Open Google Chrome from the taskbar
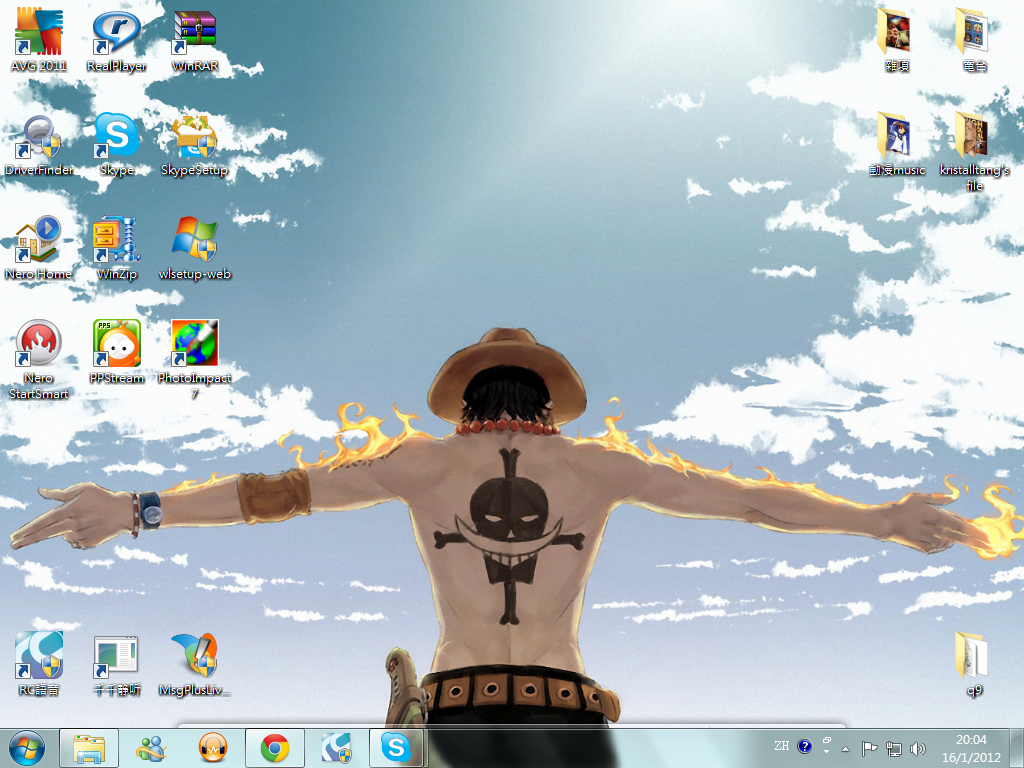 click(x=275, y=747)
